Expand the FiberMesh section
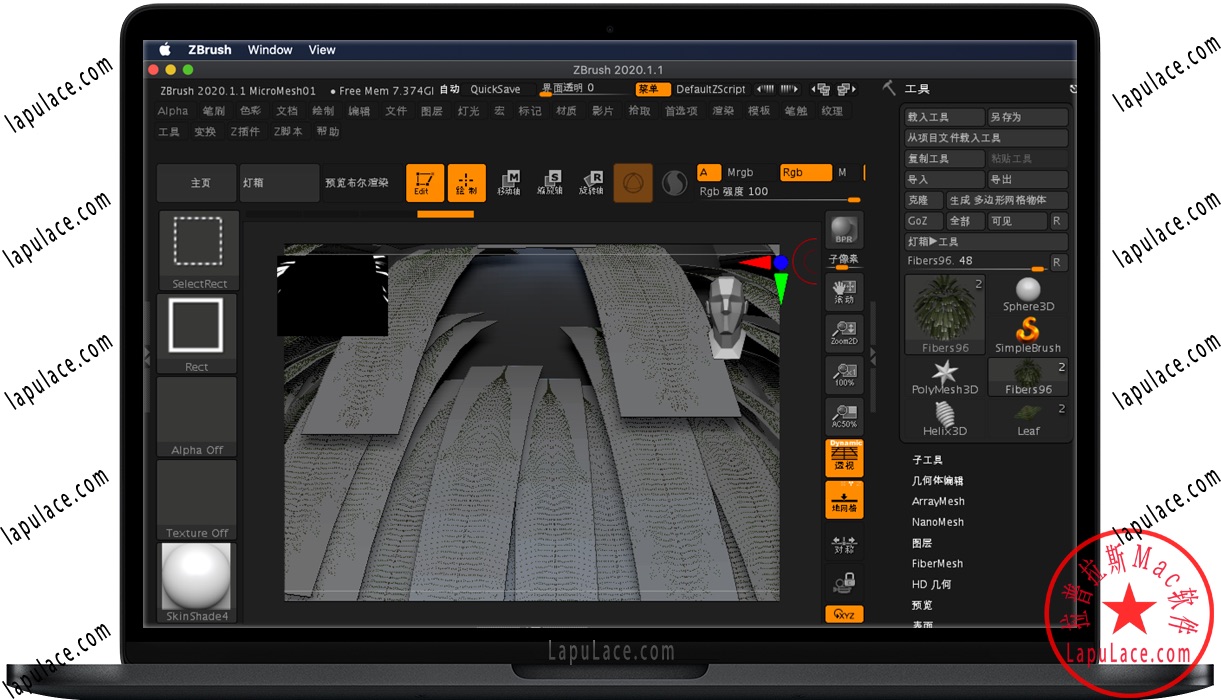The width and height of the screenshot is (1221, 700). [938, 564]
